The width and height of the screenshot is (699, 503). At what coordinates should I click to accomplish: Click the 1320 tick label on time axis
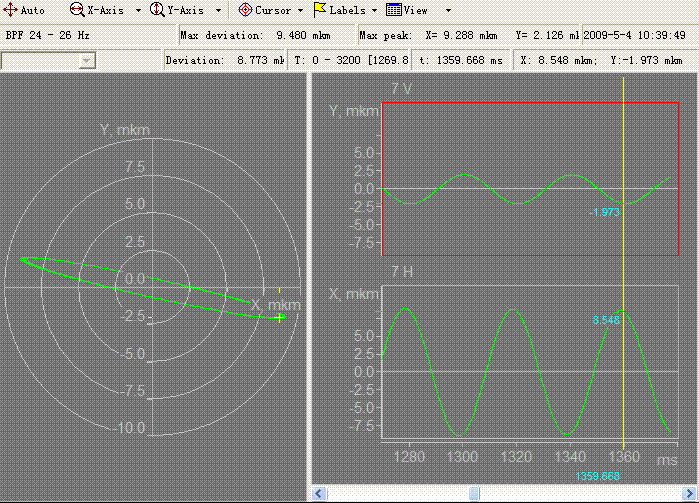point(516,457)
